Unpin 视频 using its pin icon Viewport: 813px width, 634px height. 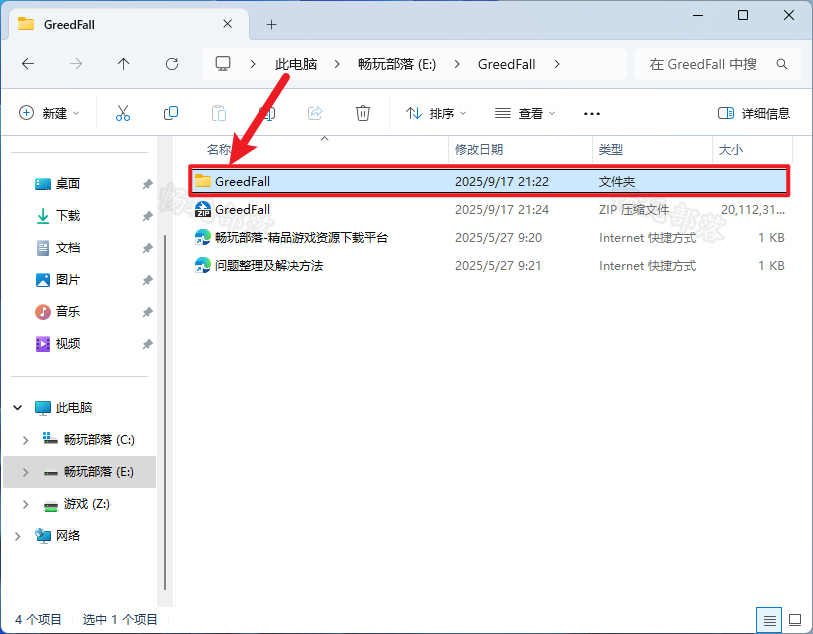pyautogui.click(x=147, y=344)
